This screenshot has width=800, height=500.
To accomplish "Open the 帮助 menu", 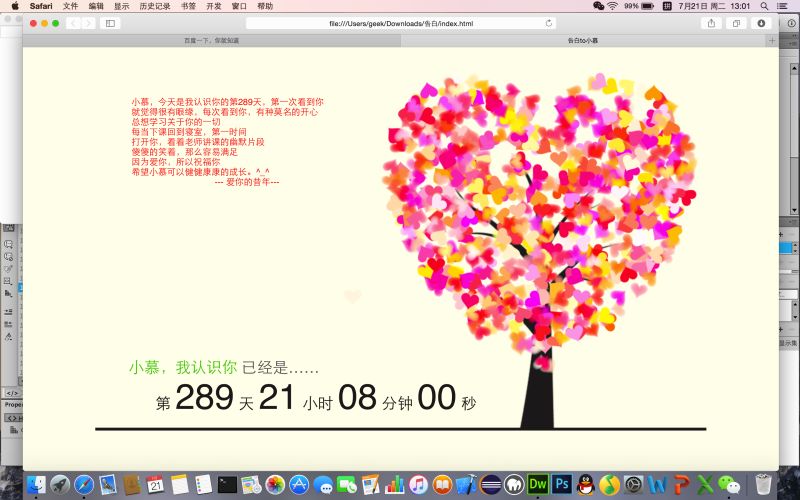I will [x=265, y=6].
